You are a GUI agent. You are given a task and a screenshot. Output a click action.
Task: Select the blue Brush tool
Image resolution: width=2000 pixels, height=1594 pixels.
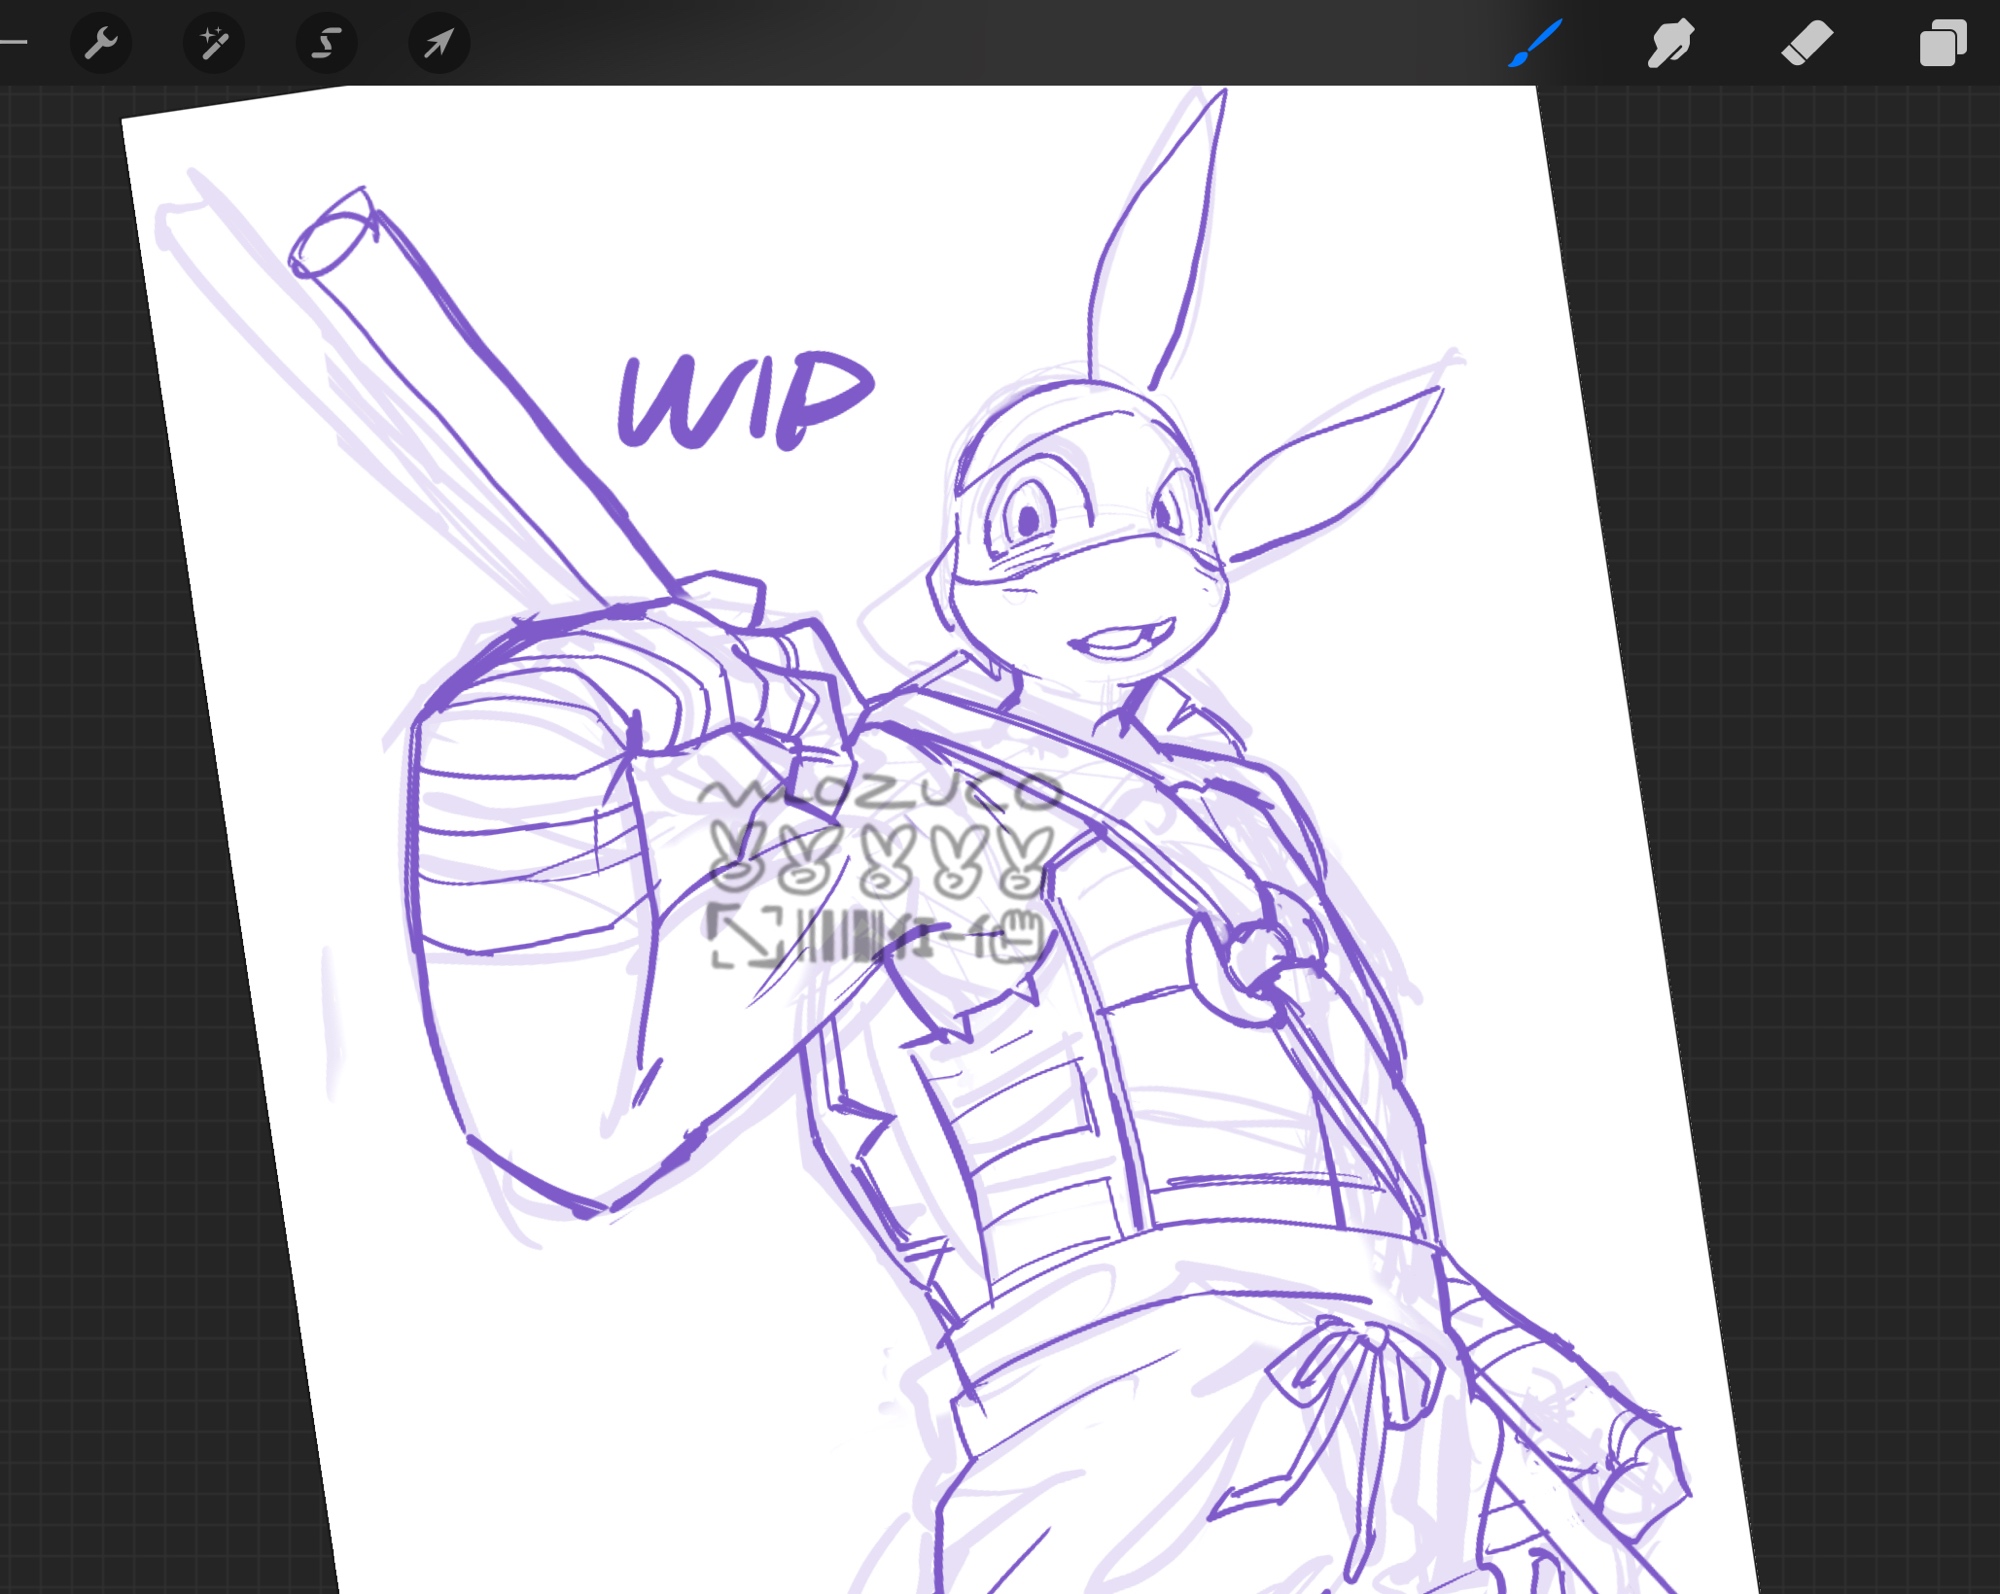[1535, 43]
